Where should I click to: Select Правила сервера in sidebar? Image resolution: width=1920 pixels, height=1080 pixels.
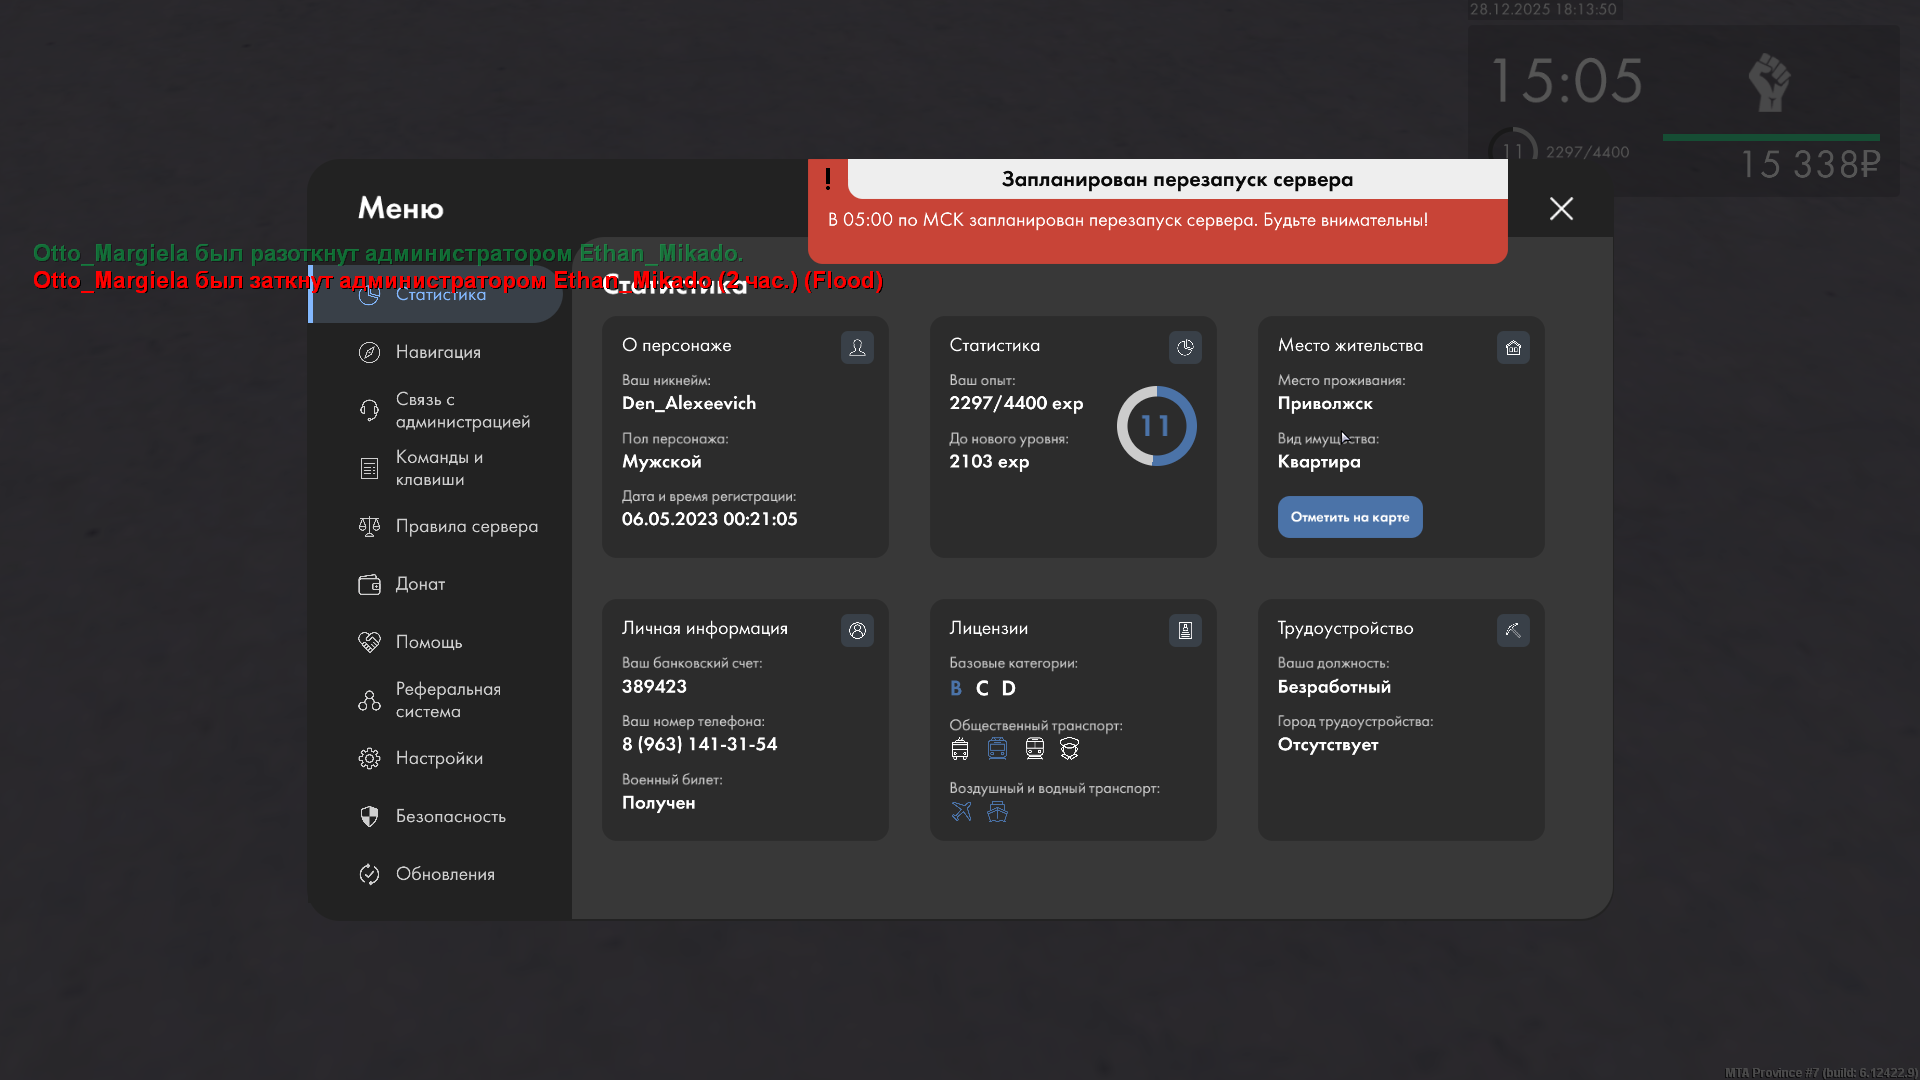coord(466,526)
